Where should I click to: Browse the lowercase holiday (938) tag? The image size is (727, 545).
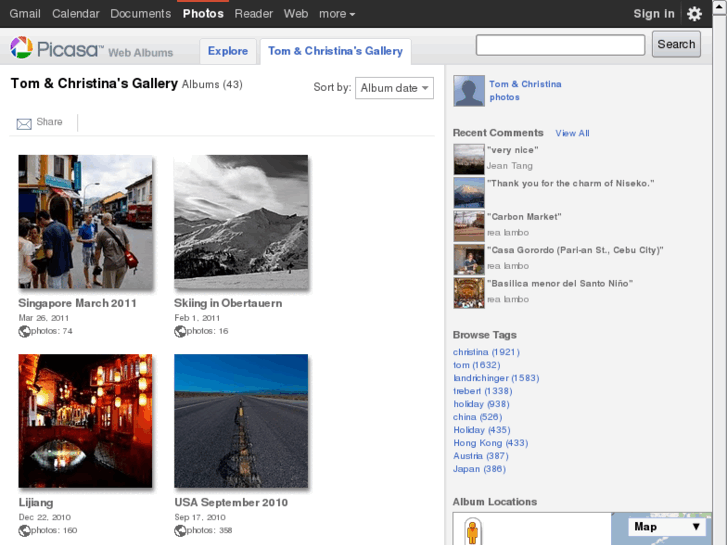pyautogui.click(x=481, y=404)
